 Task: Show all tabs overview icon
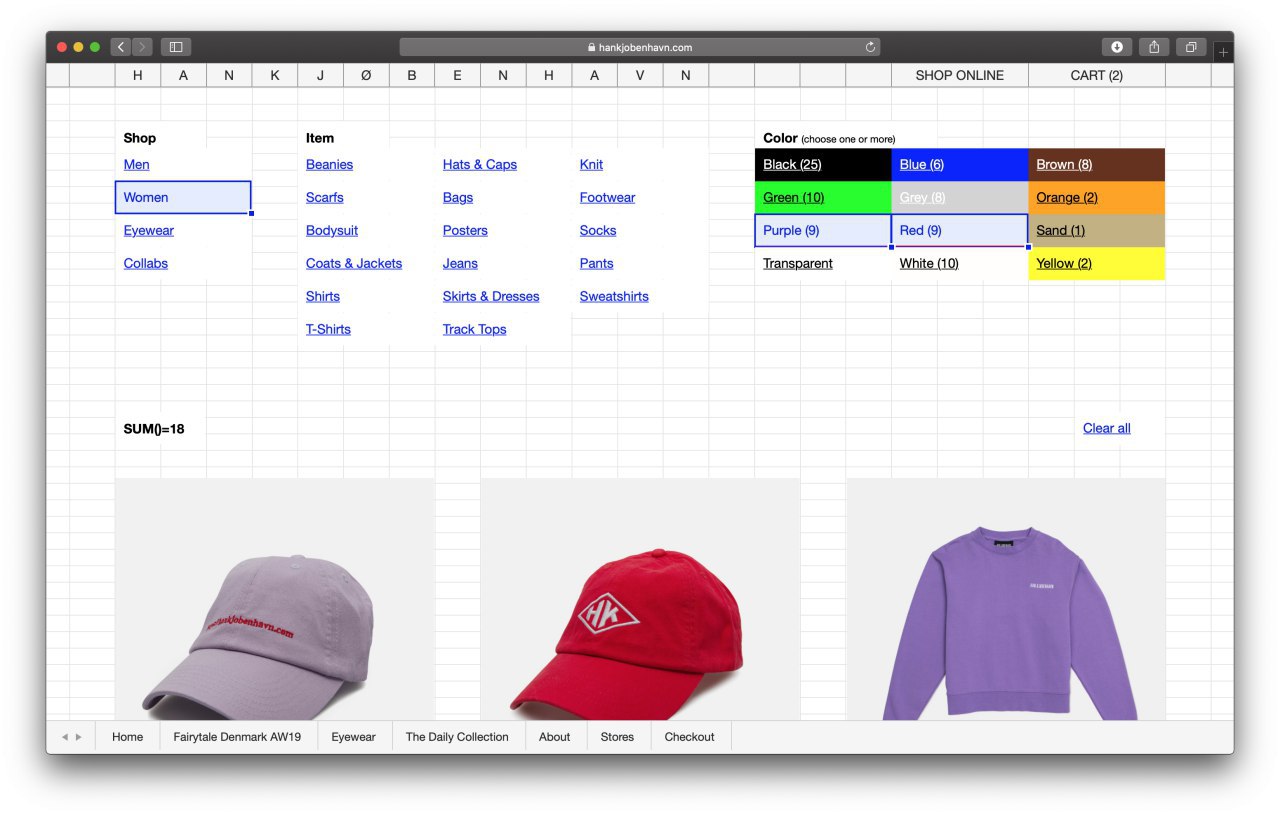click(1191, 47)
